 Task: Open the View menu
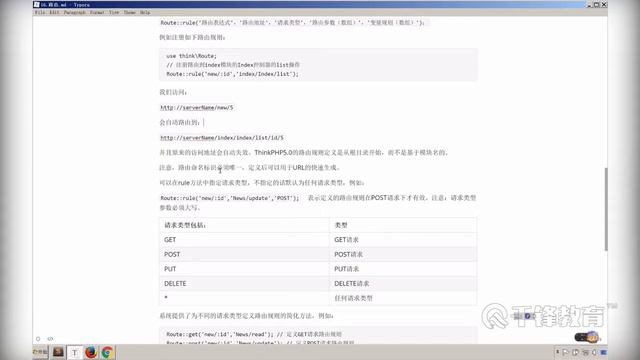click(x=114, y=13)
